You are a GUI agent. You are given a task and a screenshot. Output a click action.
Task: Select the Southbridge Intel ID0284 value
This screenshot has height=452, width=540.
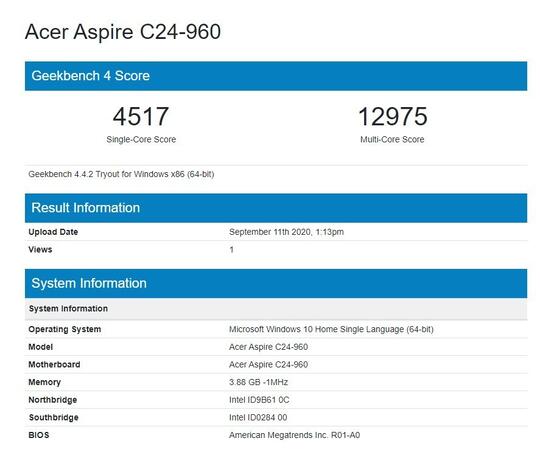tap(258, 418)
